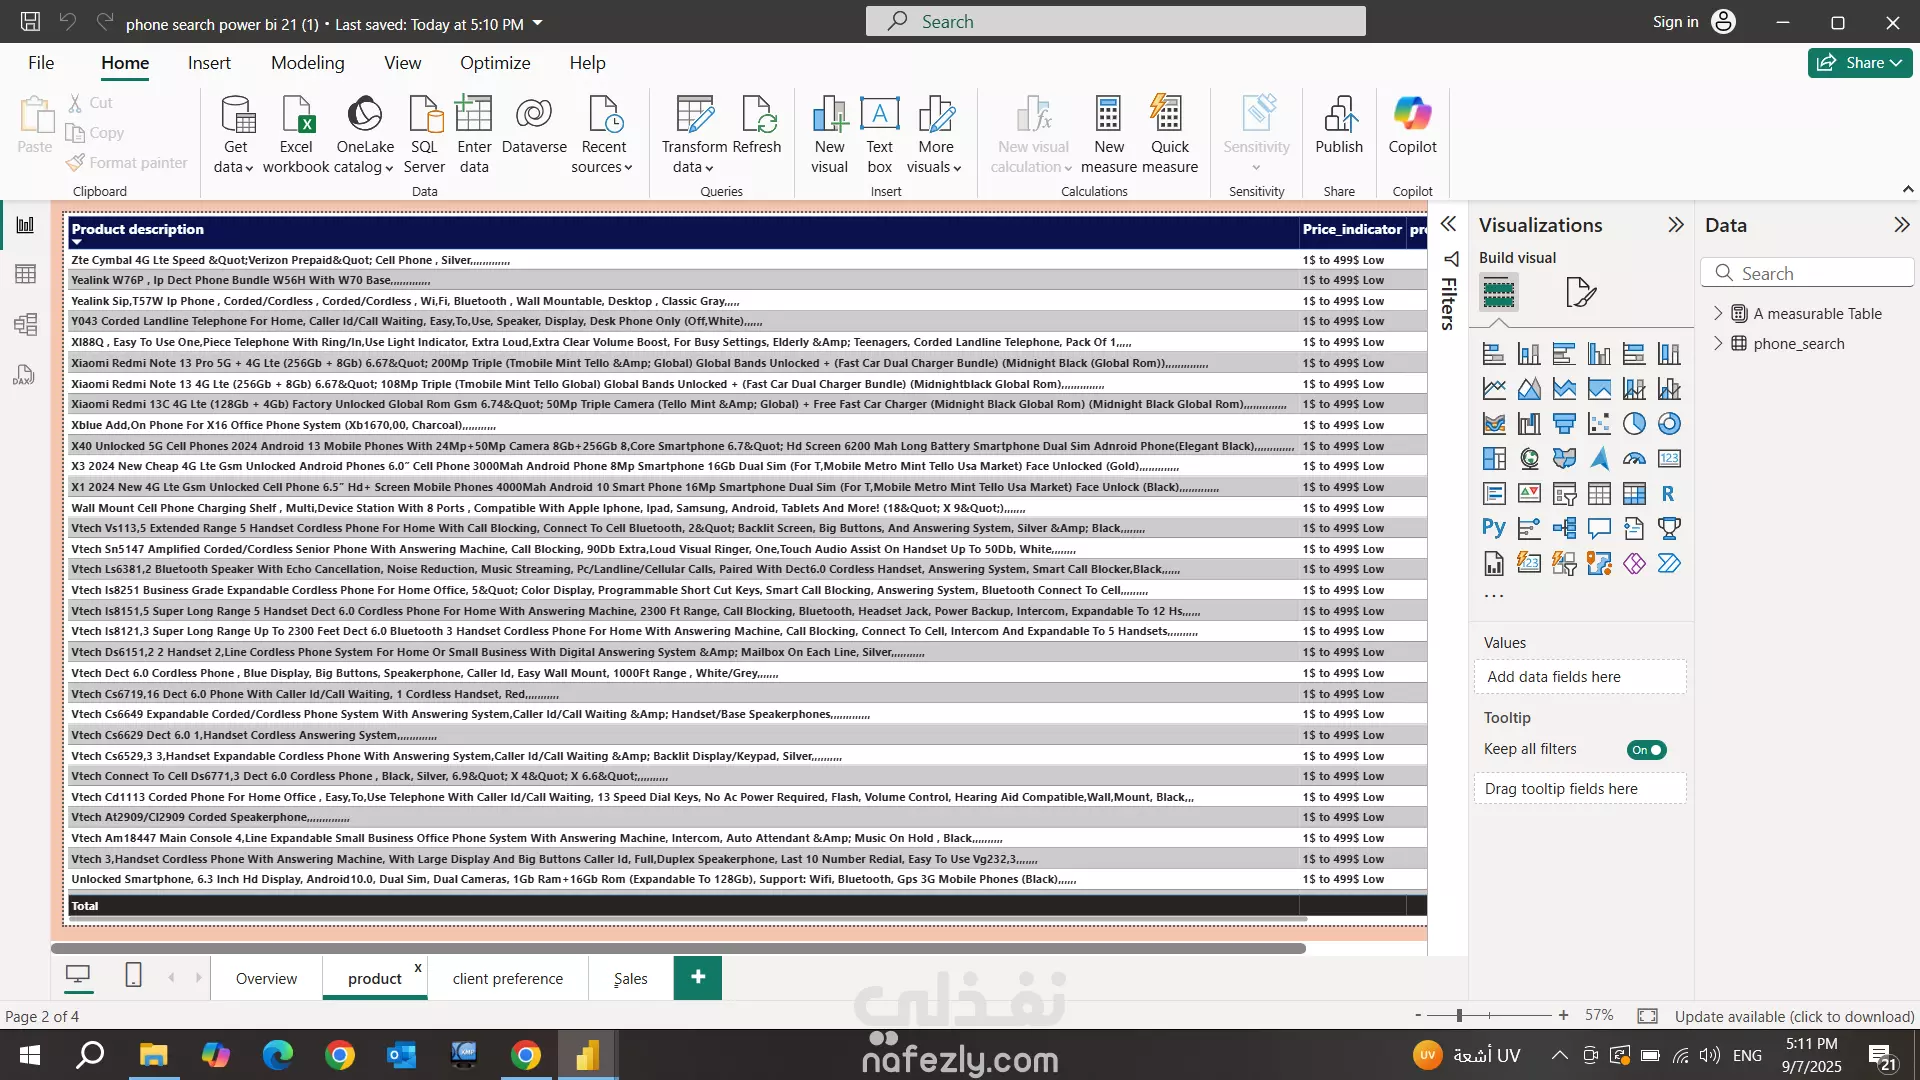Expand the phone_search table

(x=1718, y=343)
